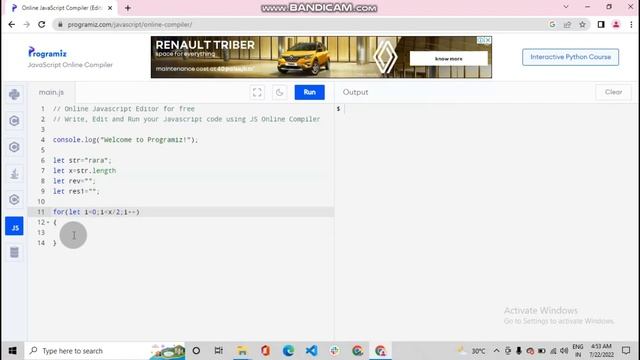Reload the Programiz page
This screenshot has width=640, height=360.
42,24
